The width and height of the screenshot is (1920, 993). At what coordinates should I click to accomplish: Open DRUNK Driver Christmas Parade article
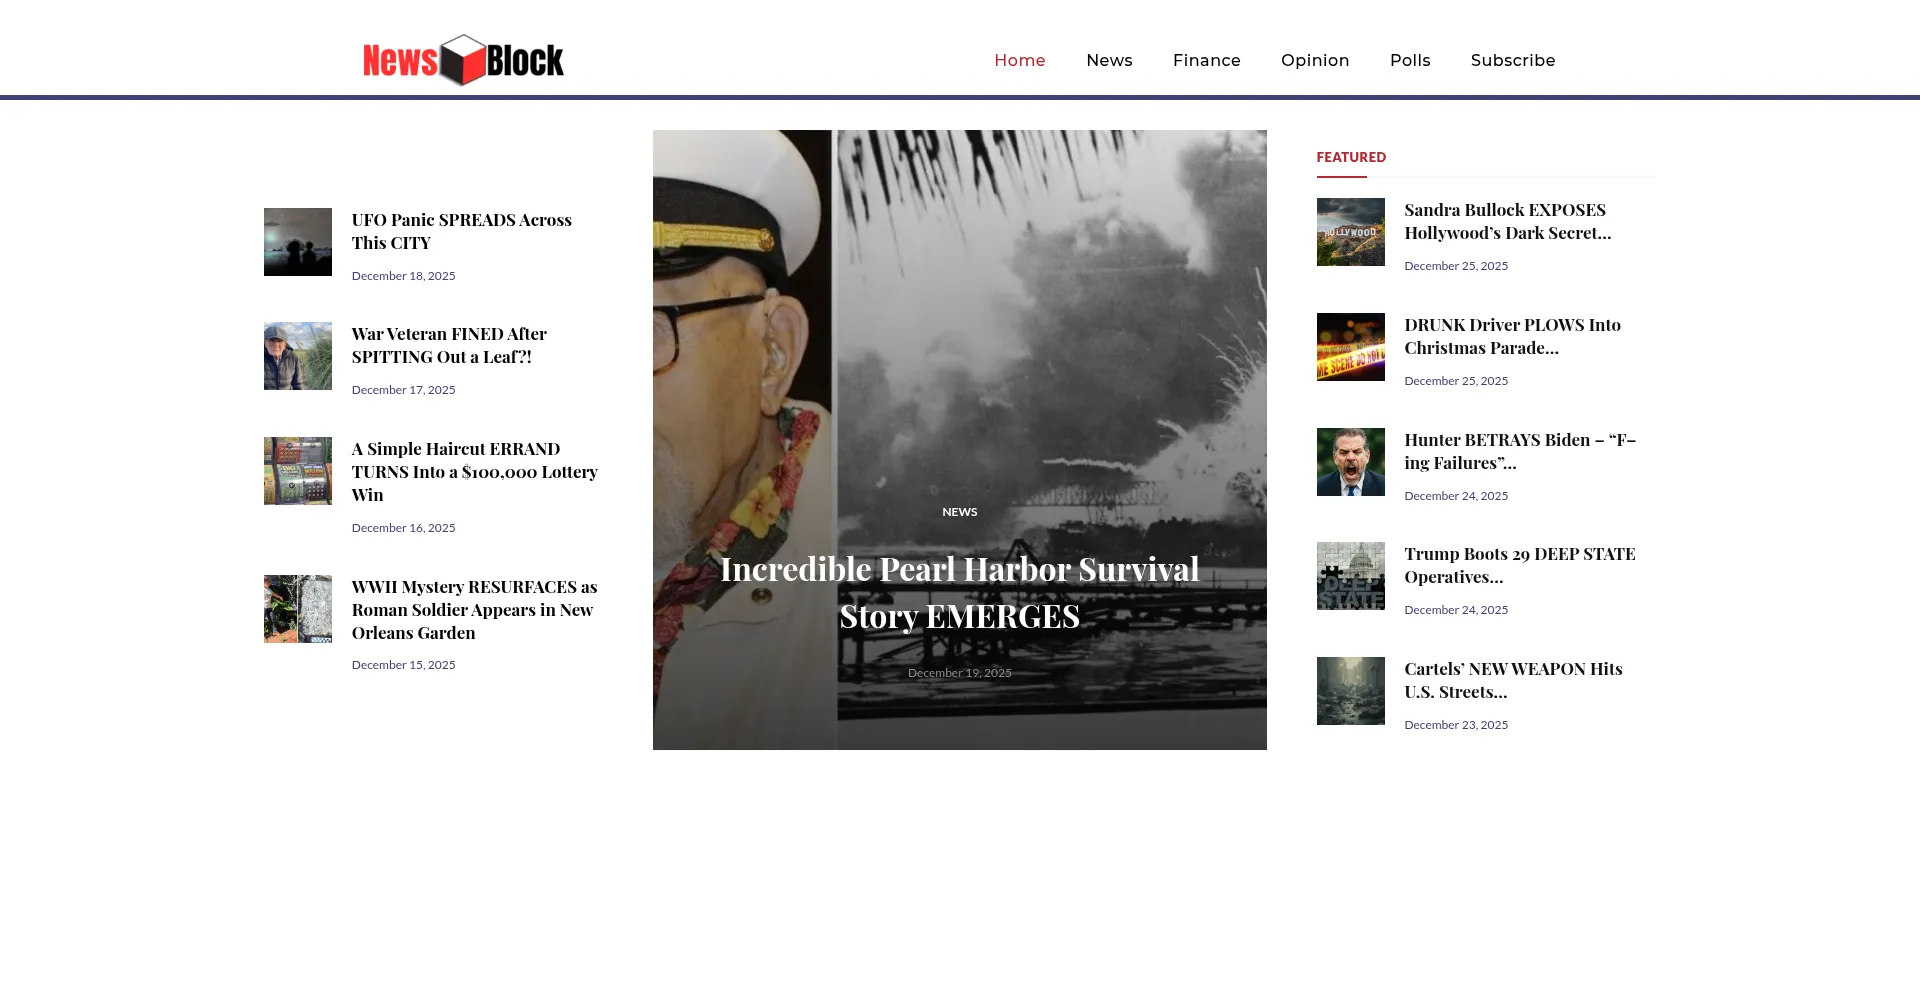[x=1512, y=335]
